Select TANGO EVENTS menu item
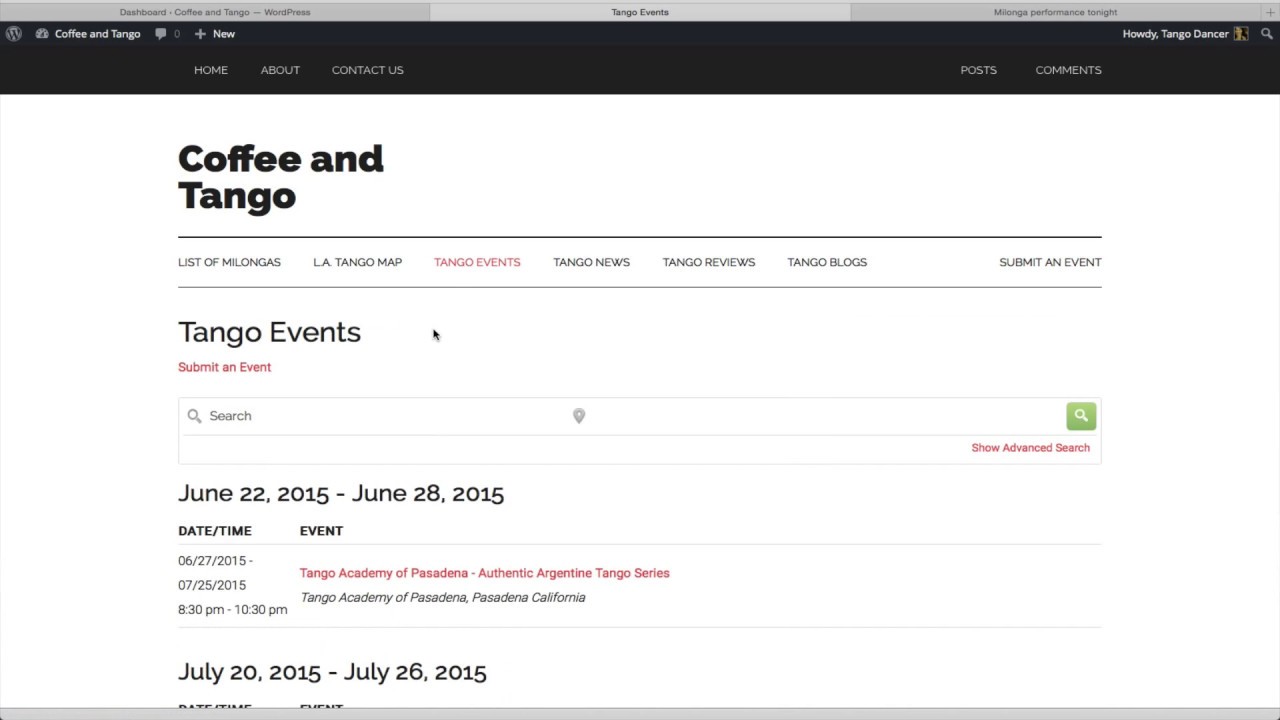This screenshot has height=720, width=1280. tap(477, 262)
